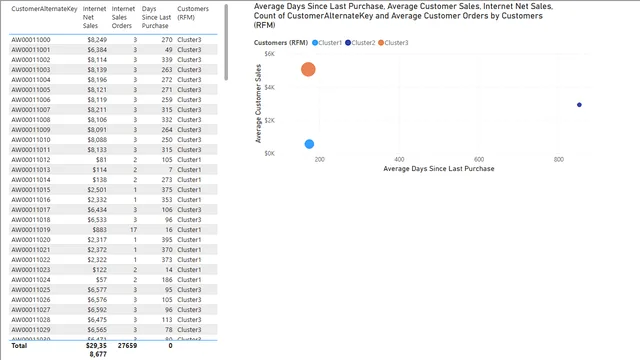The width and height of the screenshot is (640, 360).
Task: Click customer key AW00011029
Action: pyautogui.click(x=31, y=330)
